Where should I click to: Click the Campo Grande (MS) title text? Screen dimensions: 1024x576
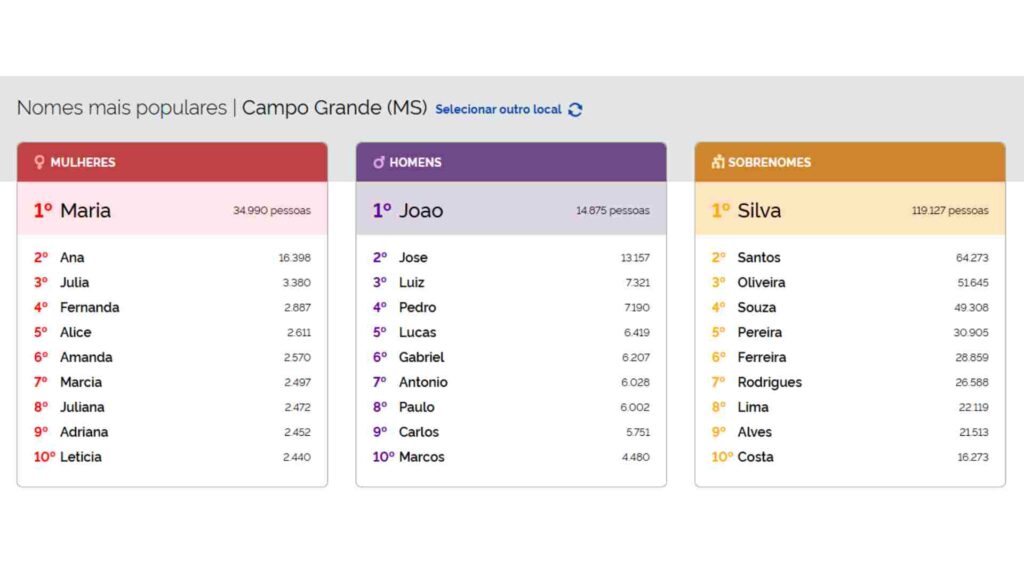pos(333,107)
